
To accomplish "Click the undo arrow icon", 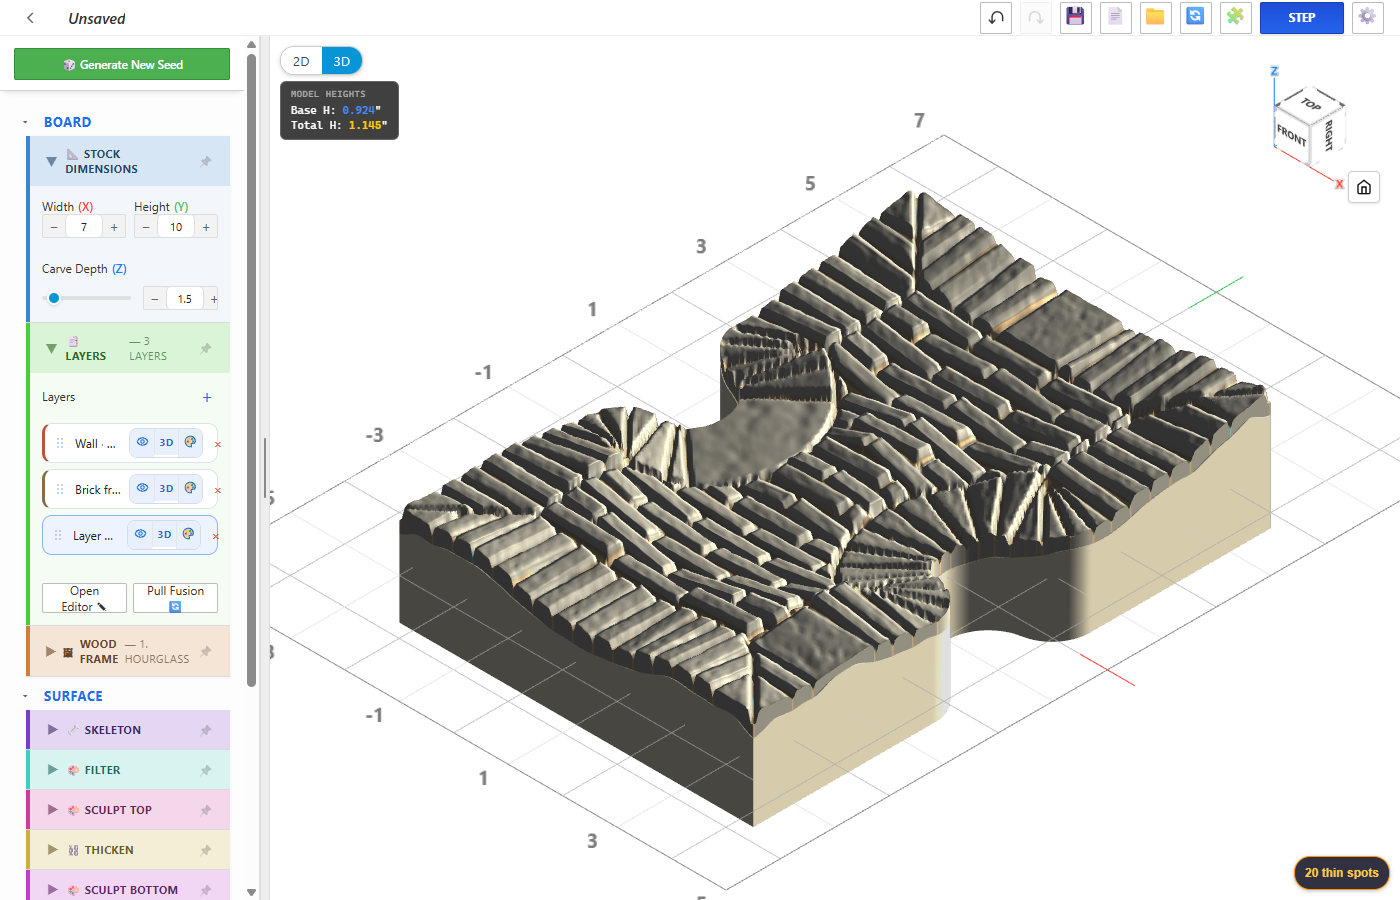I will point(996,18).
